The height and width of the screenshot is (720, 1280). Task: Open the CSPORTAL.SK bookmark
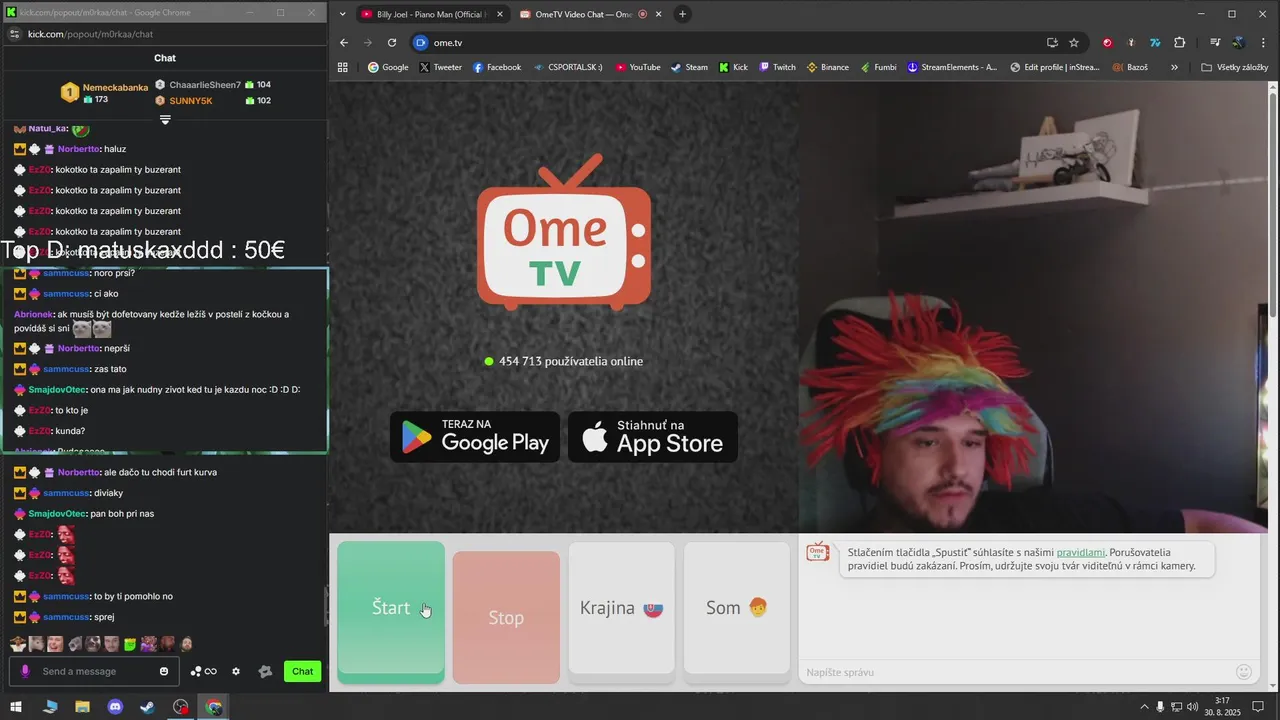point(567,67)
